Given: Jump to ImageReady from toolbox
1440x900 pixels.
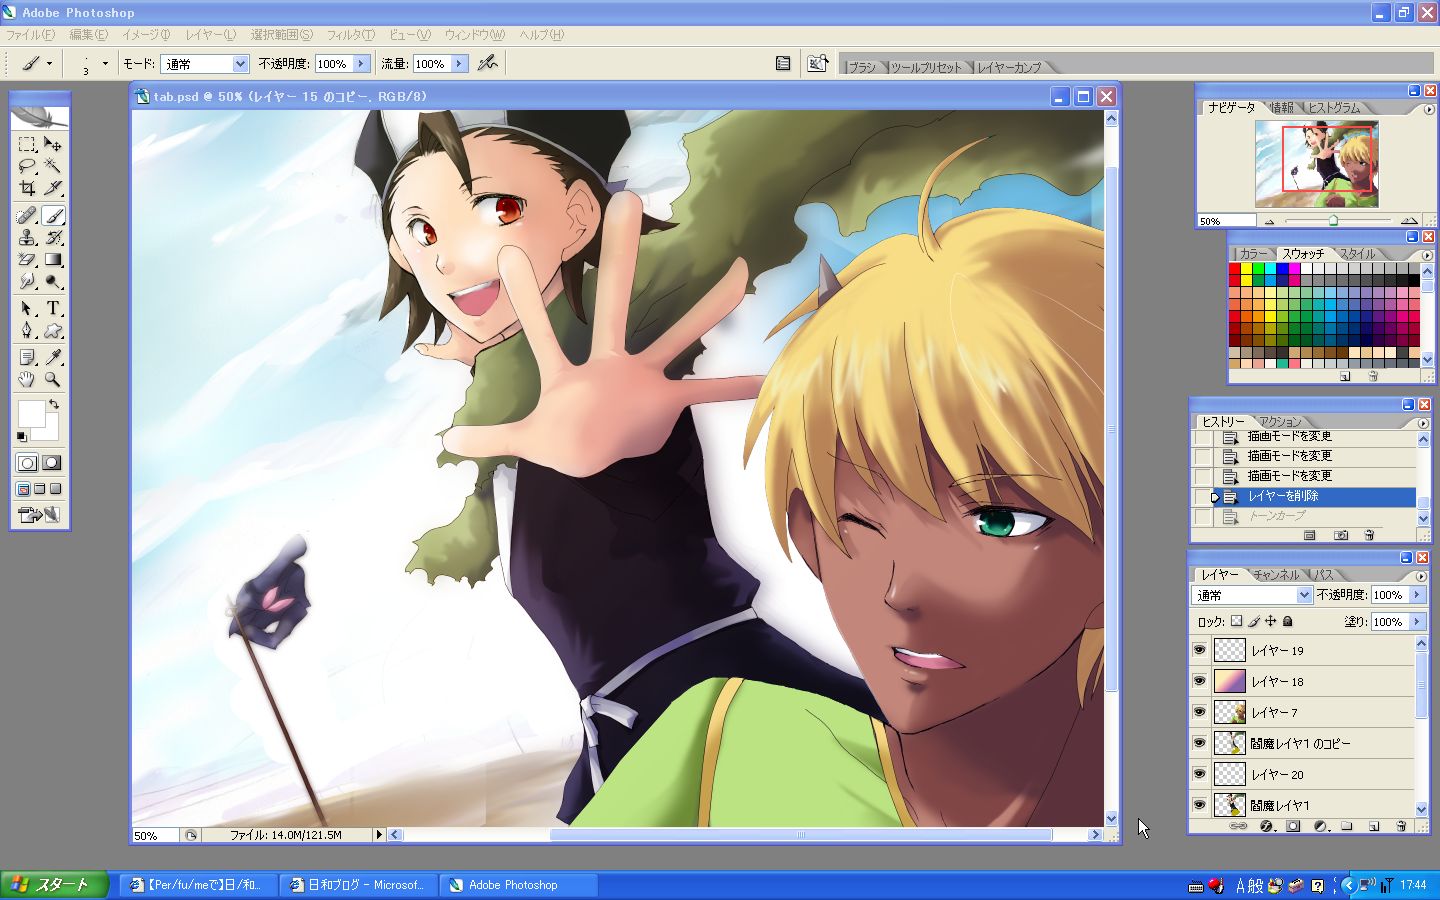Looking at the screenshot, I should coord(39,515).
